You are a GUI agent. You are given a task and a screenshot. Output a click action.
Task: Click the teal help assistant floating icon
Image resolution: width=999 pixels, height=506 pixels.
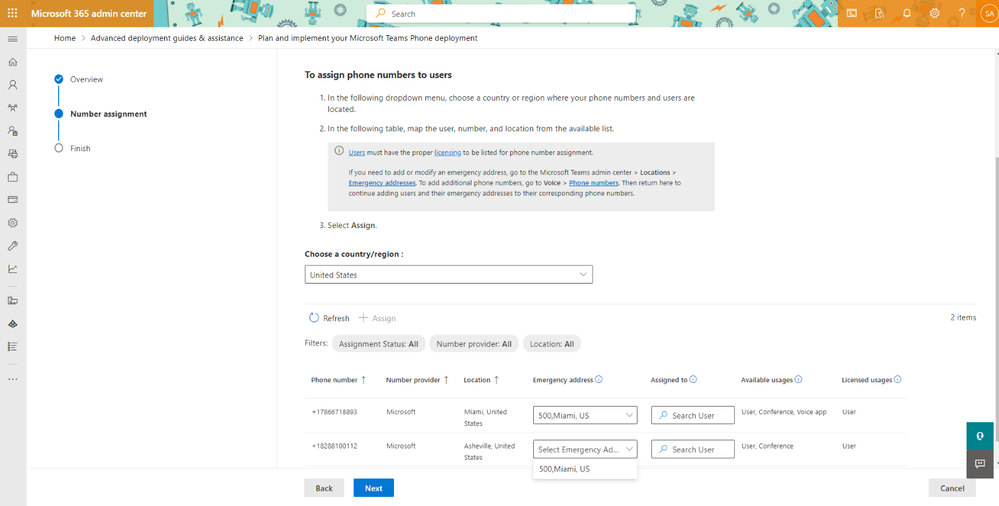tap(980, 436)
